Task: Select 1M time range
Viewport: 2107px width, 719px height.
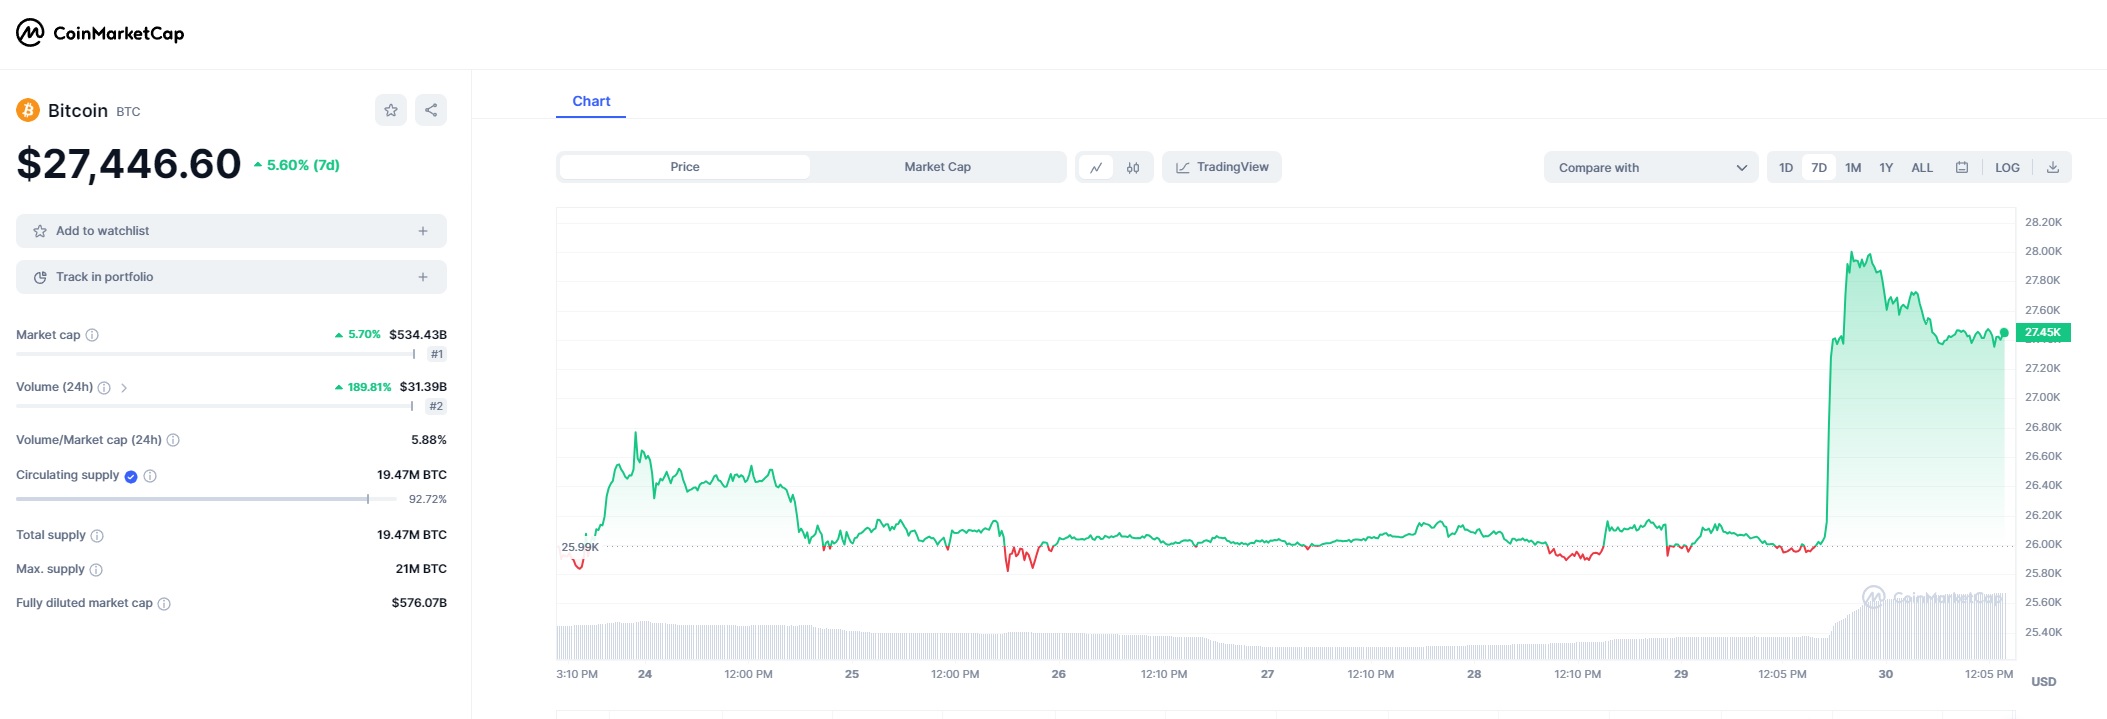Action: click(1853, 167)
